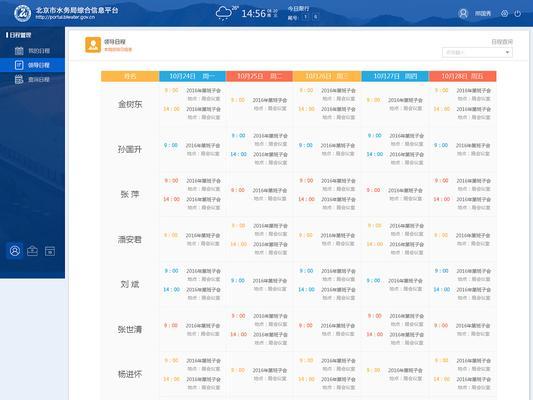The width and height of the screenshot is (533, 400).
Task: Click the Beijing Water Authority platform logo
Action: pos(22,13)
